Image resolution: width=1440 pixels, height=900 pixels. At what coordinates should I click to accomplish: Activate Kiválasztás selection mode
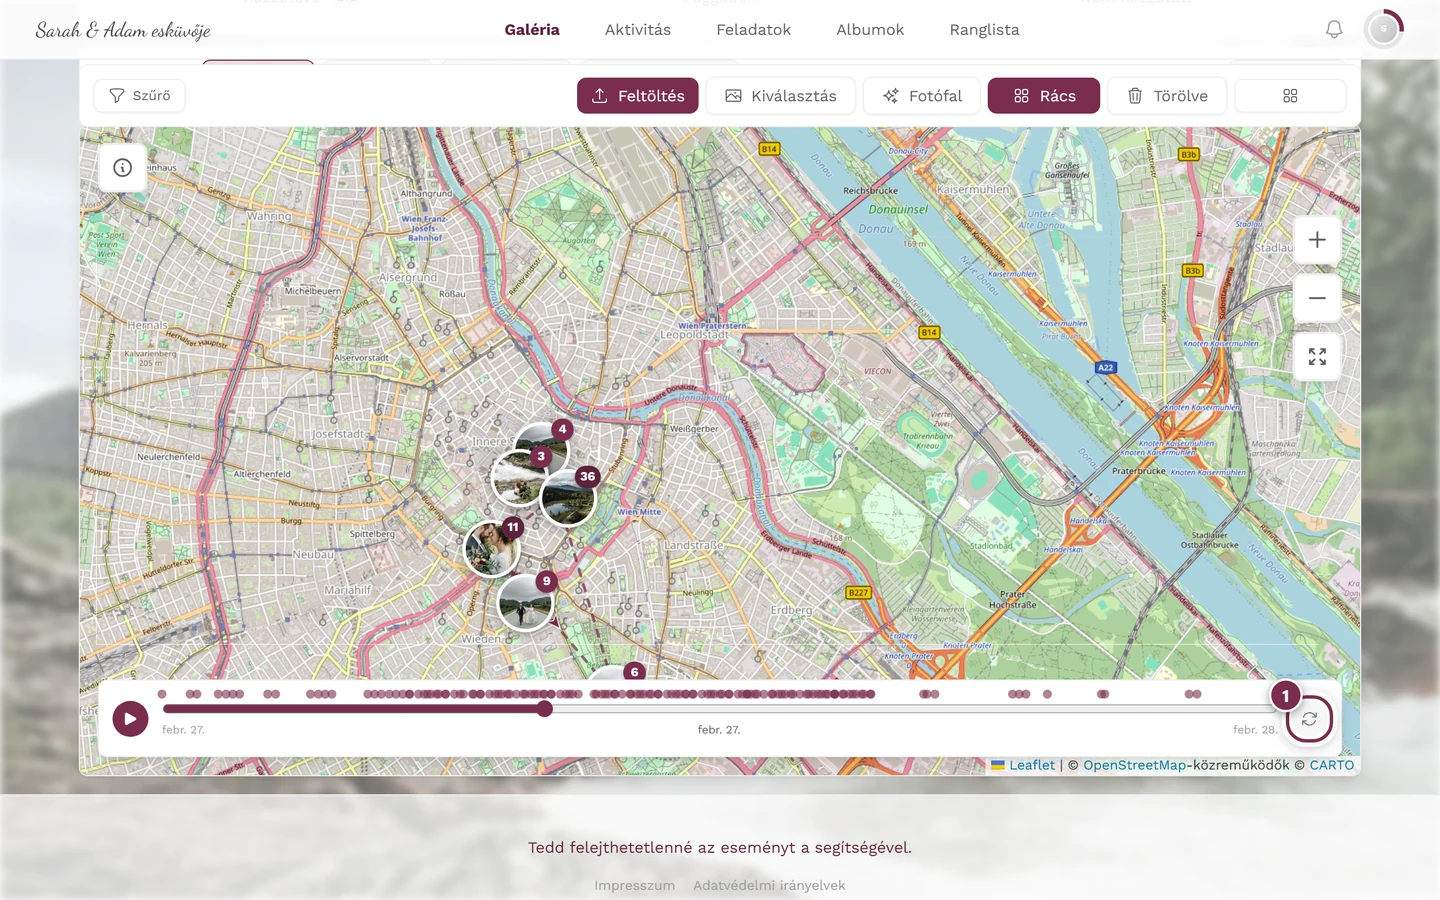781,96
